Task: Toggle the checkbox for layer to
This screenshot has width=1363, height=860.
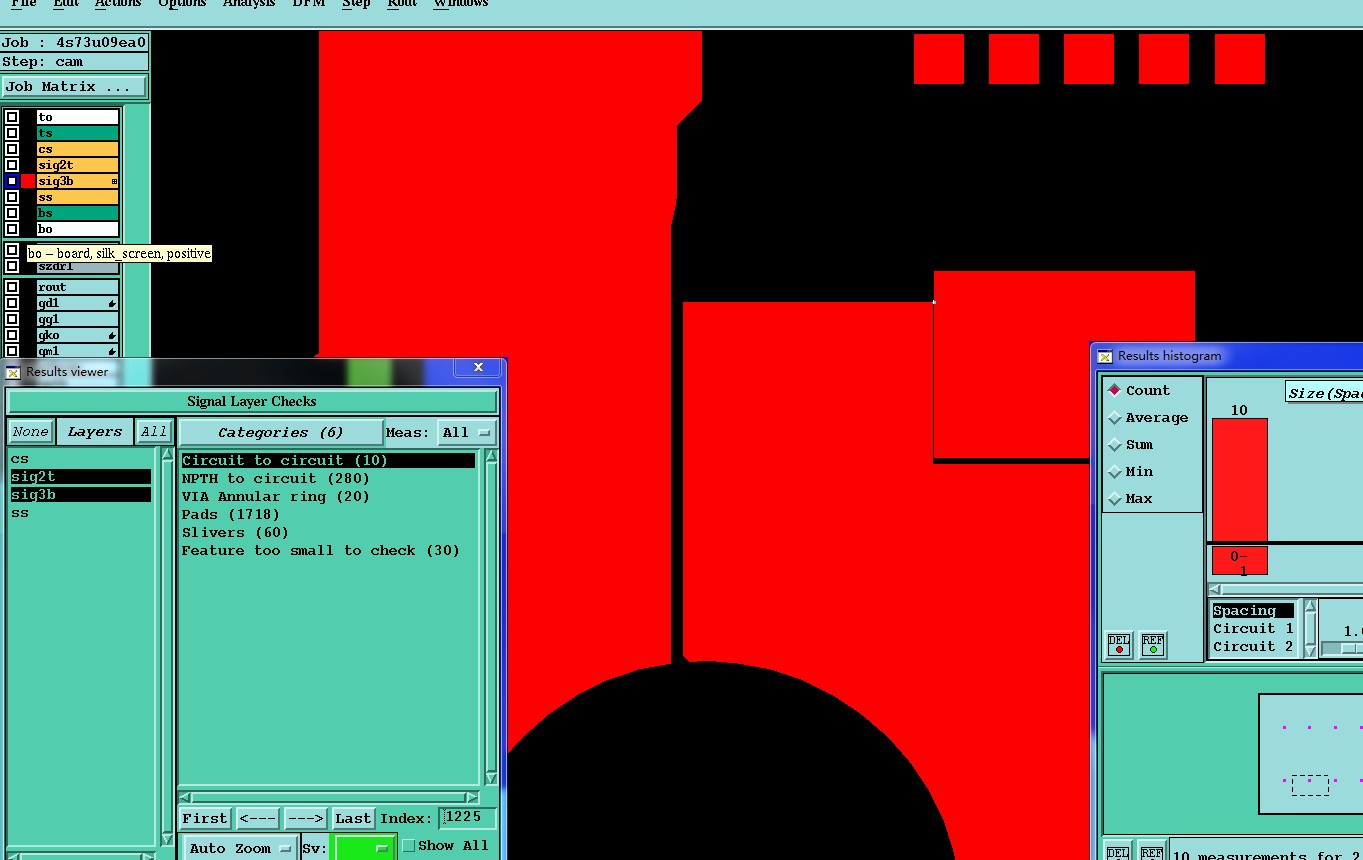Action: (12, 117)
